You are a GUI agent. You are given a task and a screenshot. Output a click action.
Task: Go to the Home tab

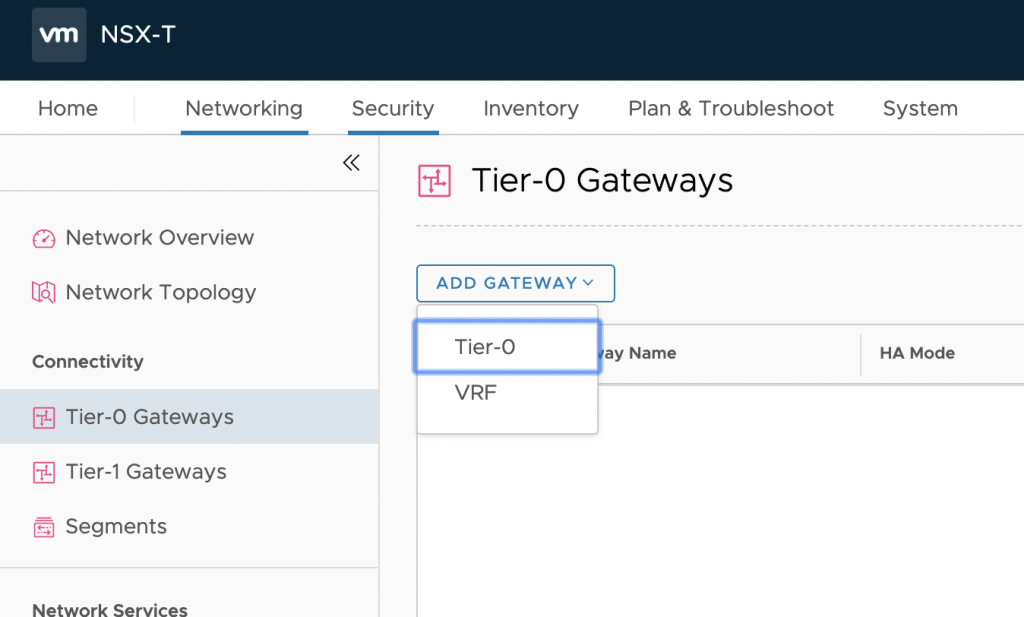click(x=68, y=108)
